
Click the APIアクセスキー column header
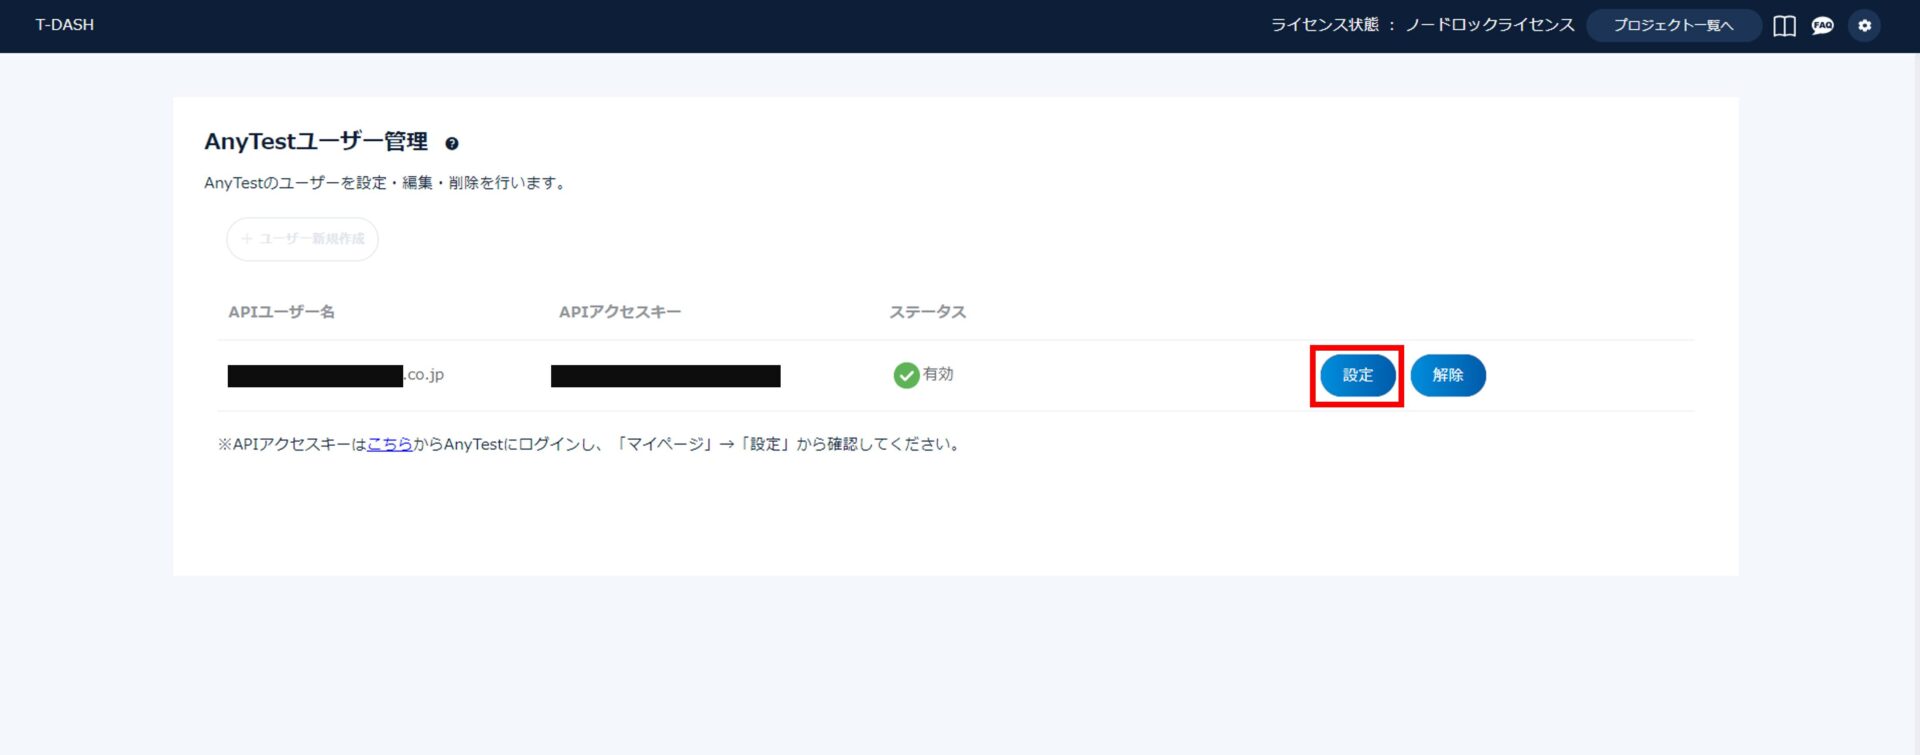coord(619,312)
